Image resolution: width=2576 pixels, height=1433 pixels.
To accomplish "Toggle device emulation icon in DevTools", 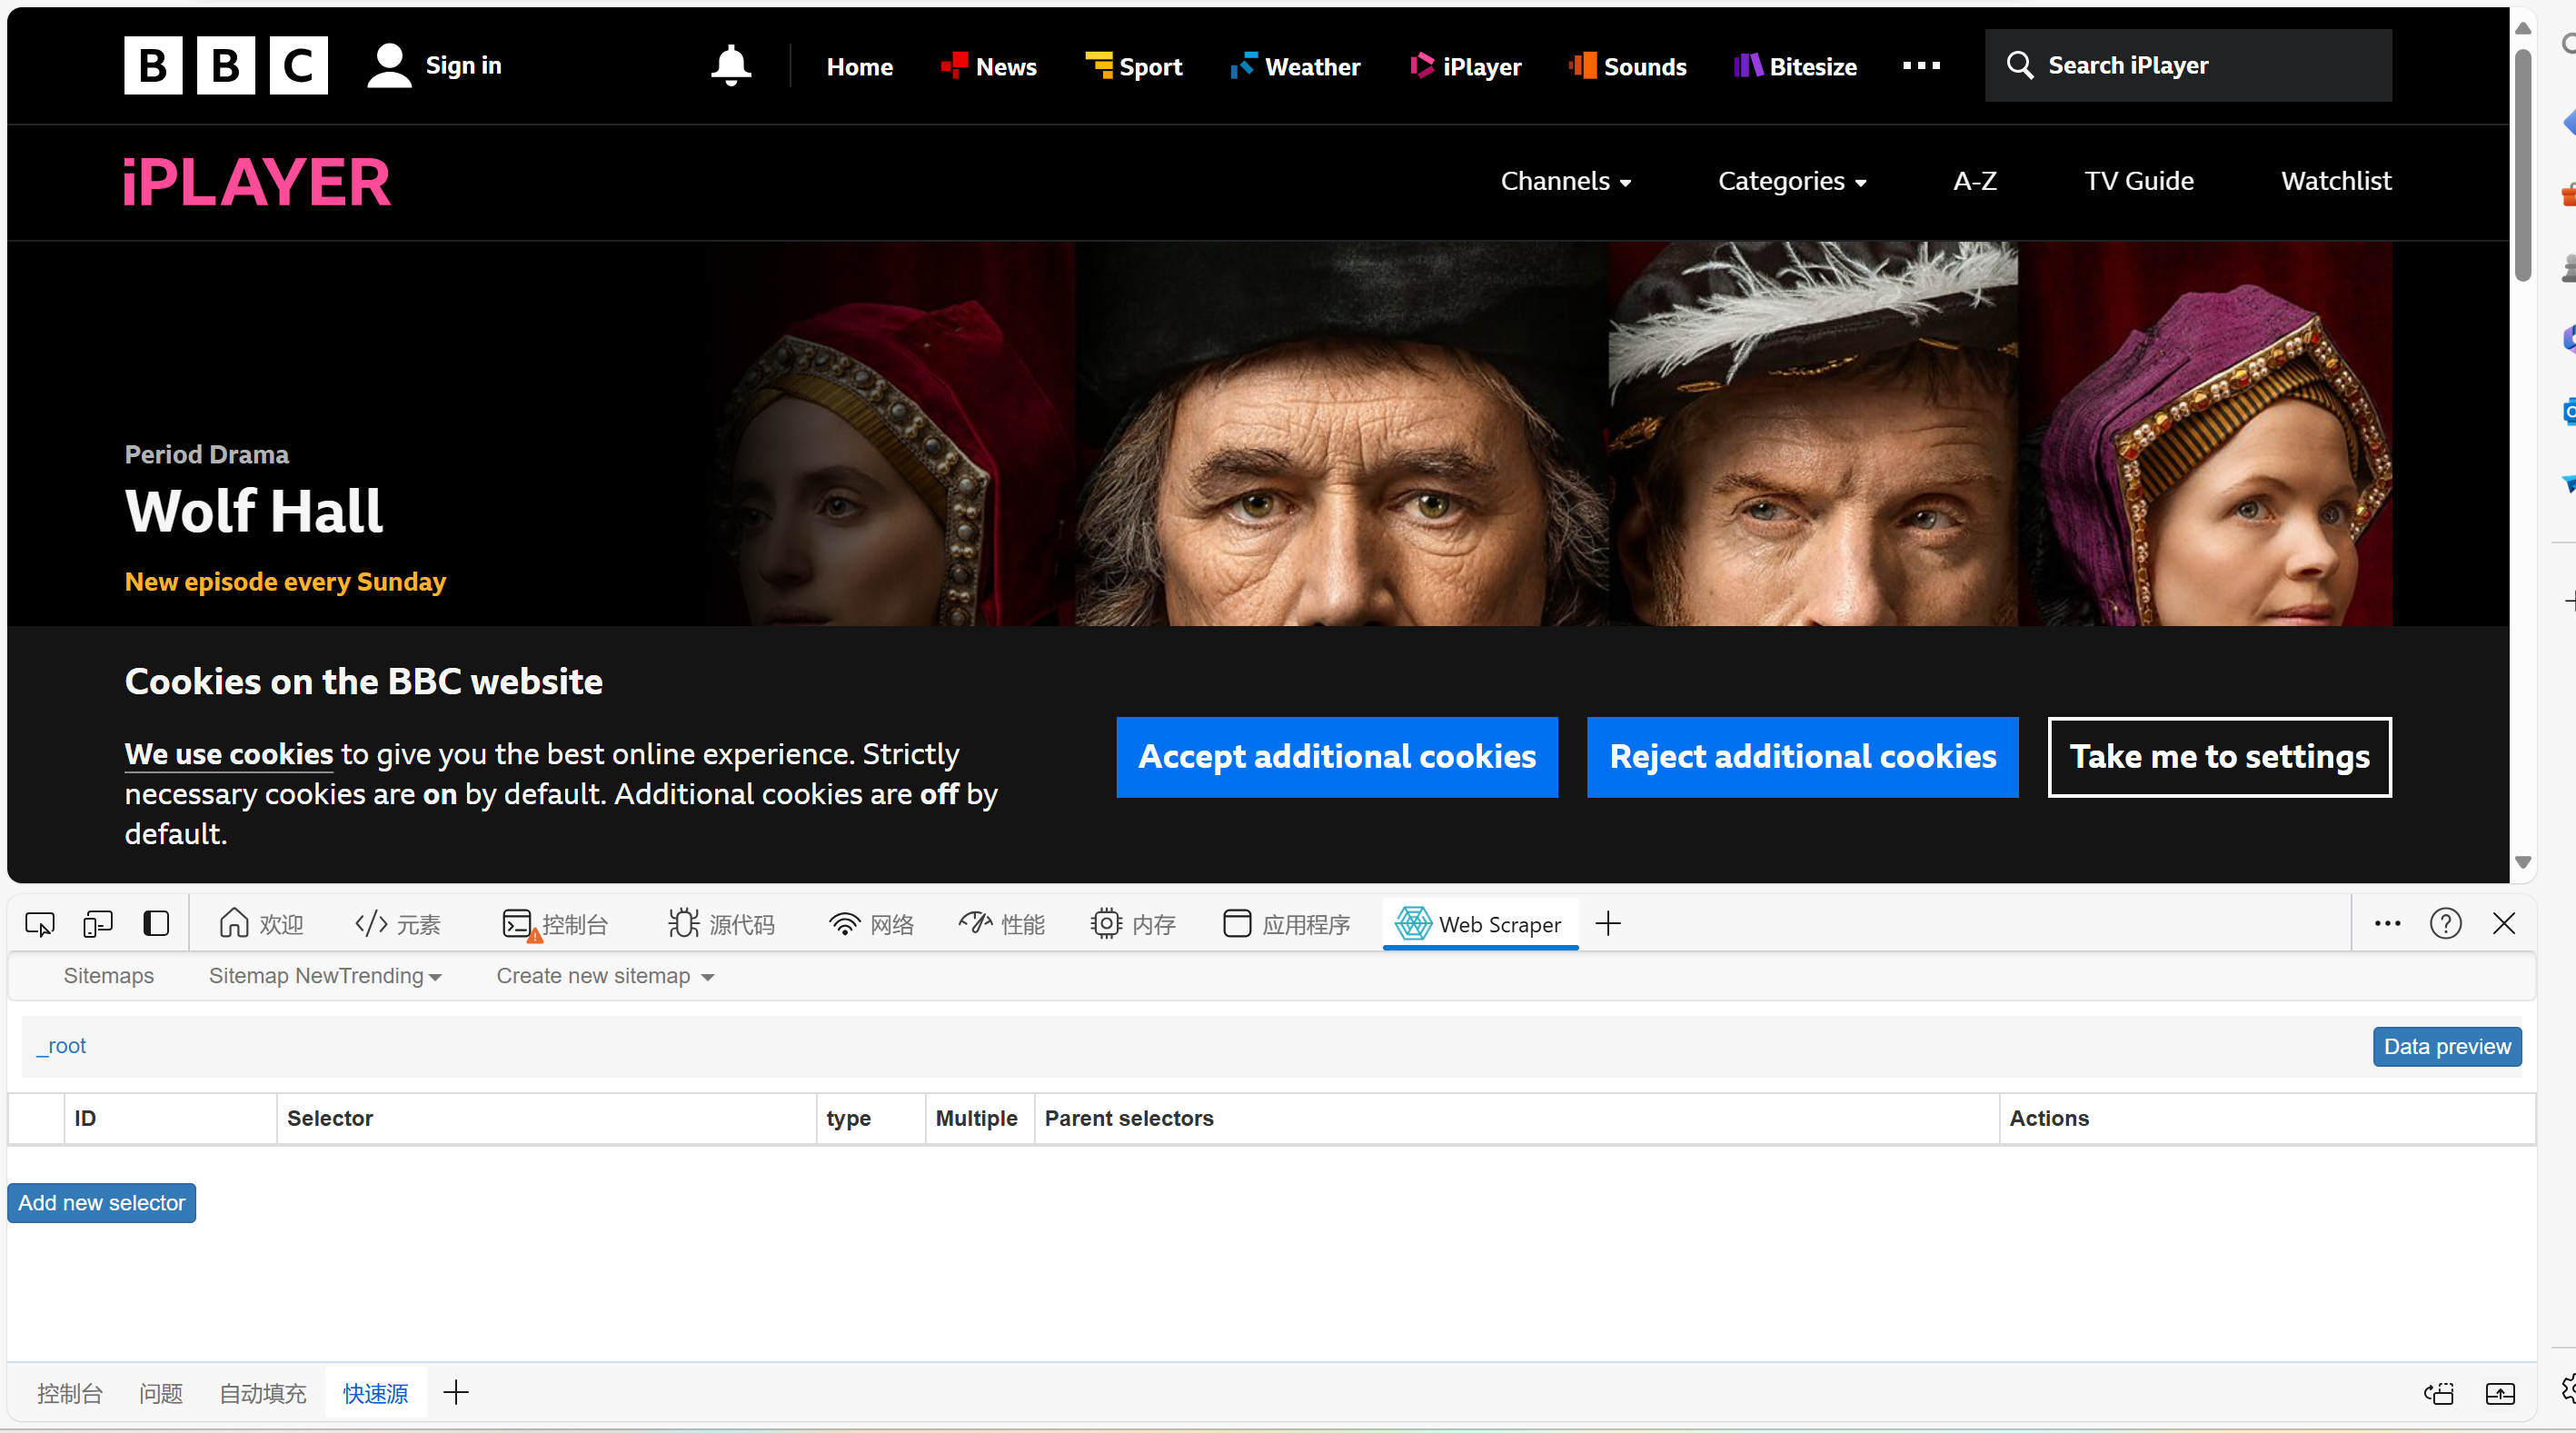I will click(x=98, y=923).
